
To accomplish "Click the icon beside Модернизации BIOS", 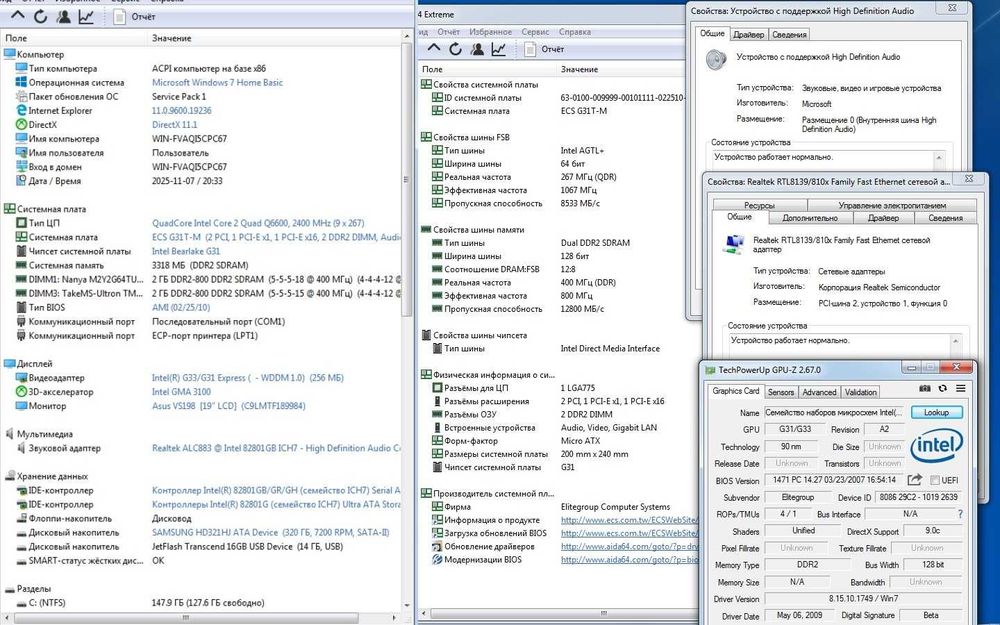I will pyautogui.click(x=437, y=559).
